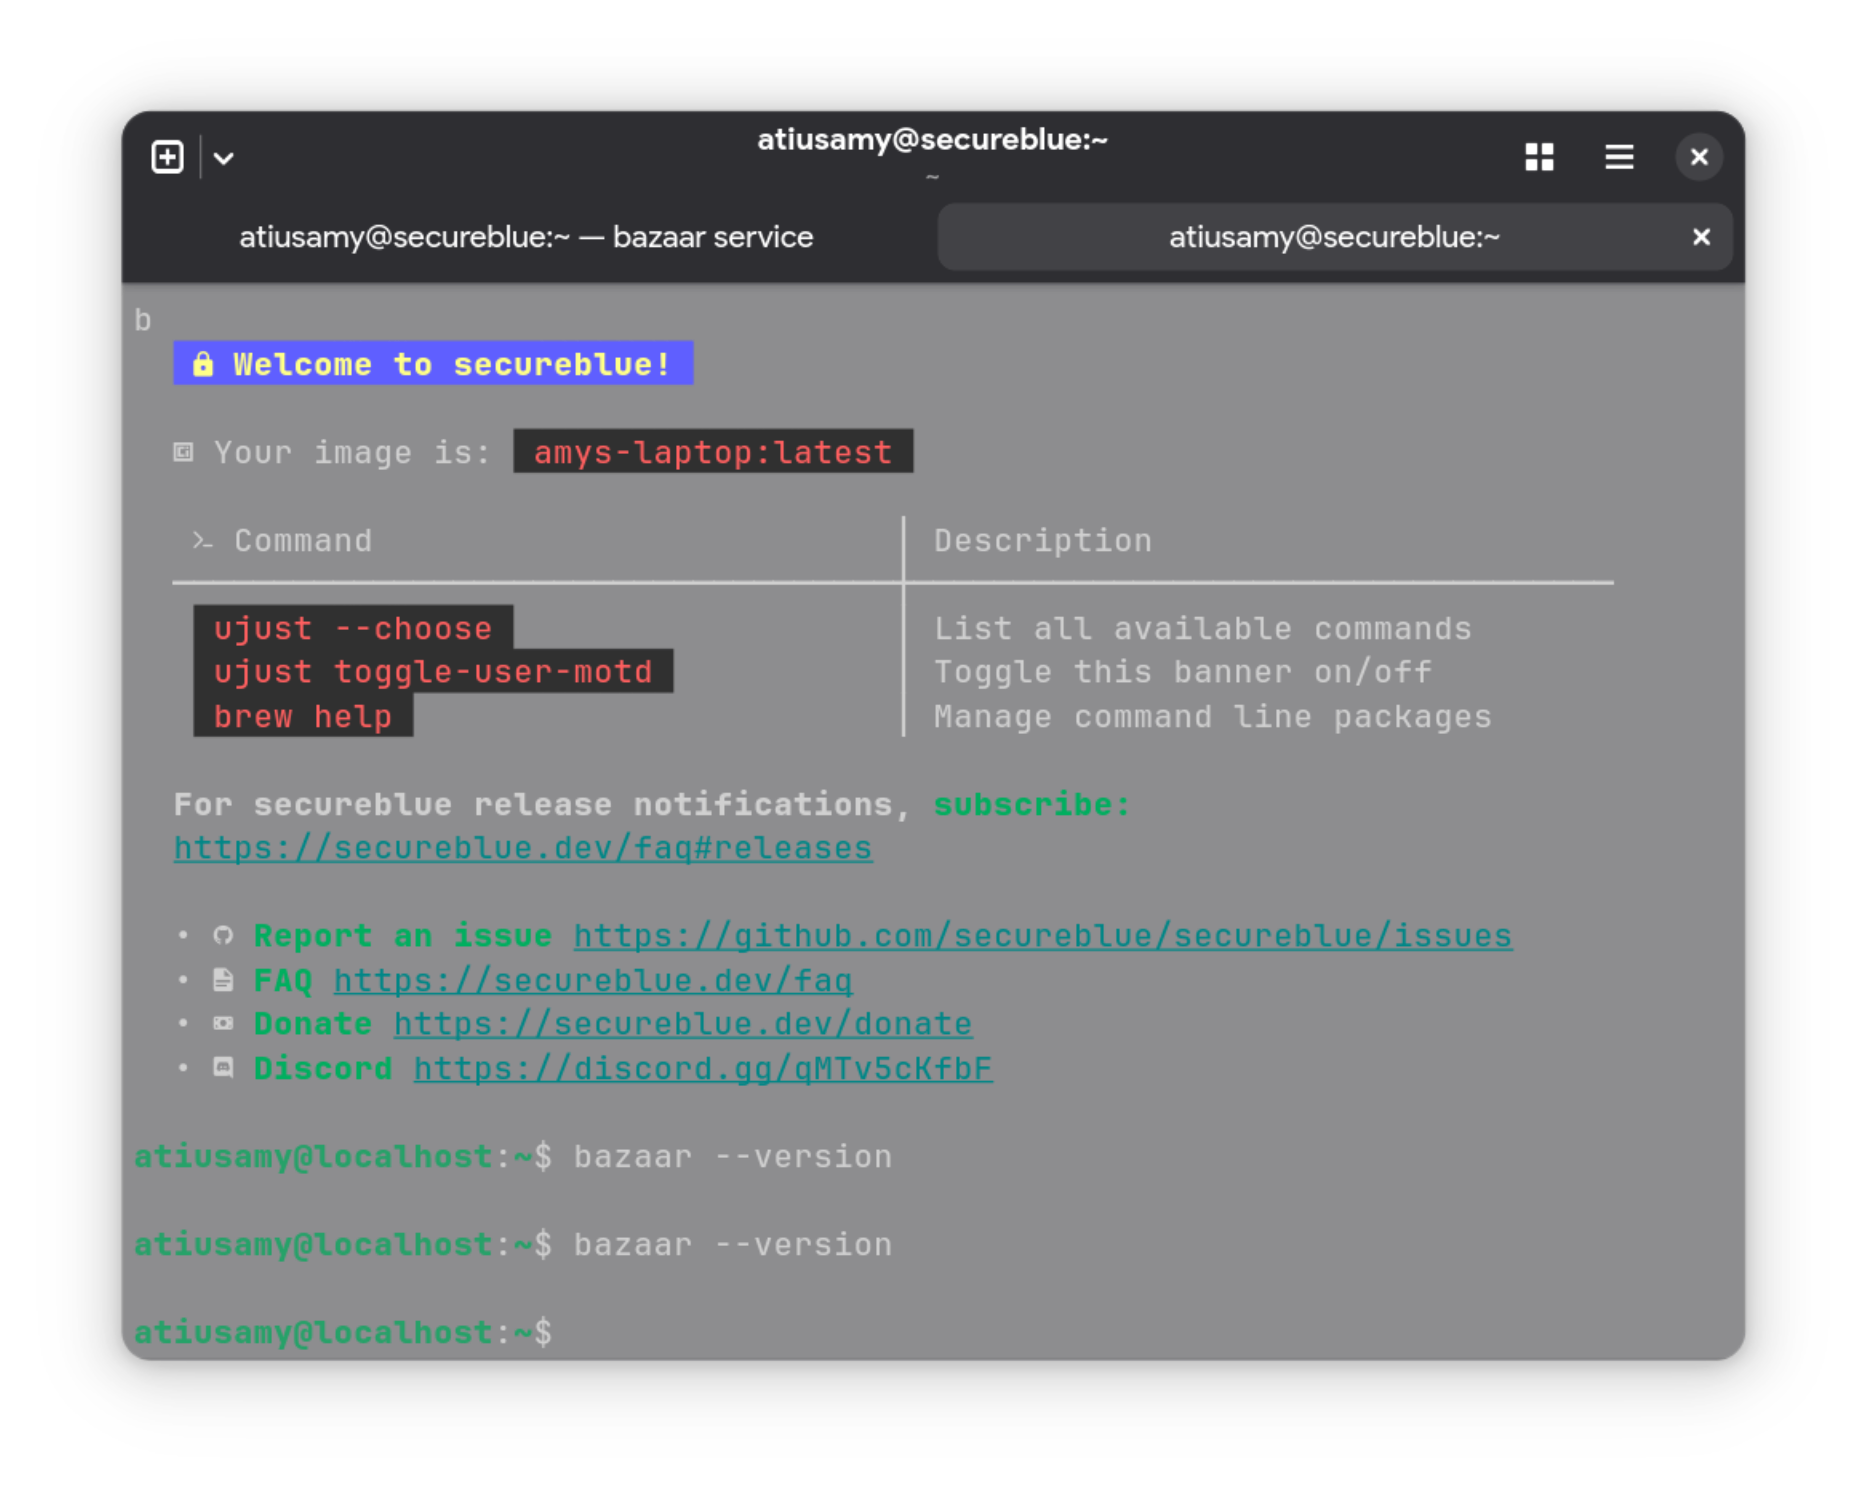Click the new tab plus icon
The height and width of the screenshot is (1494, 1868).
point(167,157)
